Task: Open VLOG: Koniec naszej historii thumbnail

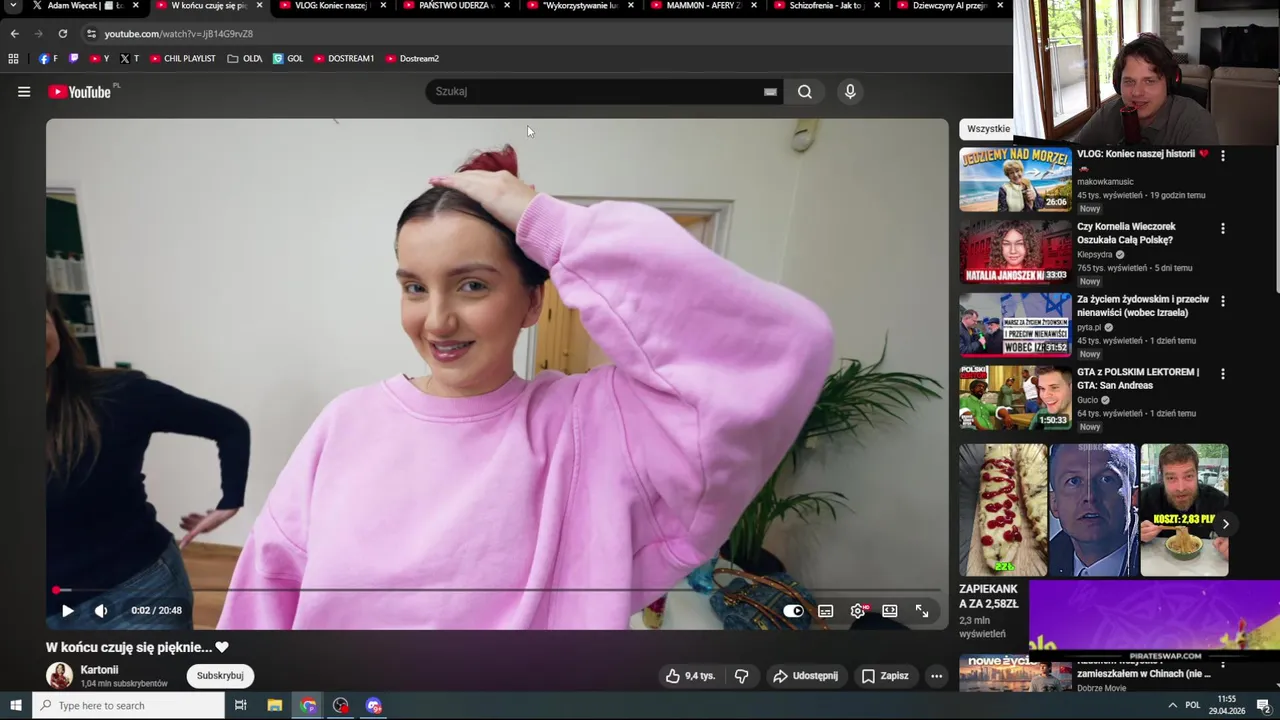Action: point(1015,180)
